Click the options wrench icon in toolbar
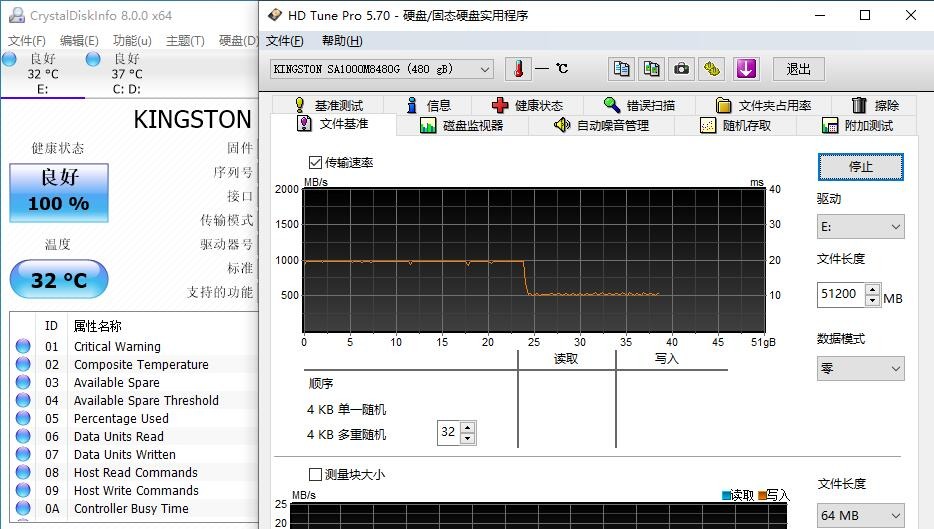 [x=711, y=69]
